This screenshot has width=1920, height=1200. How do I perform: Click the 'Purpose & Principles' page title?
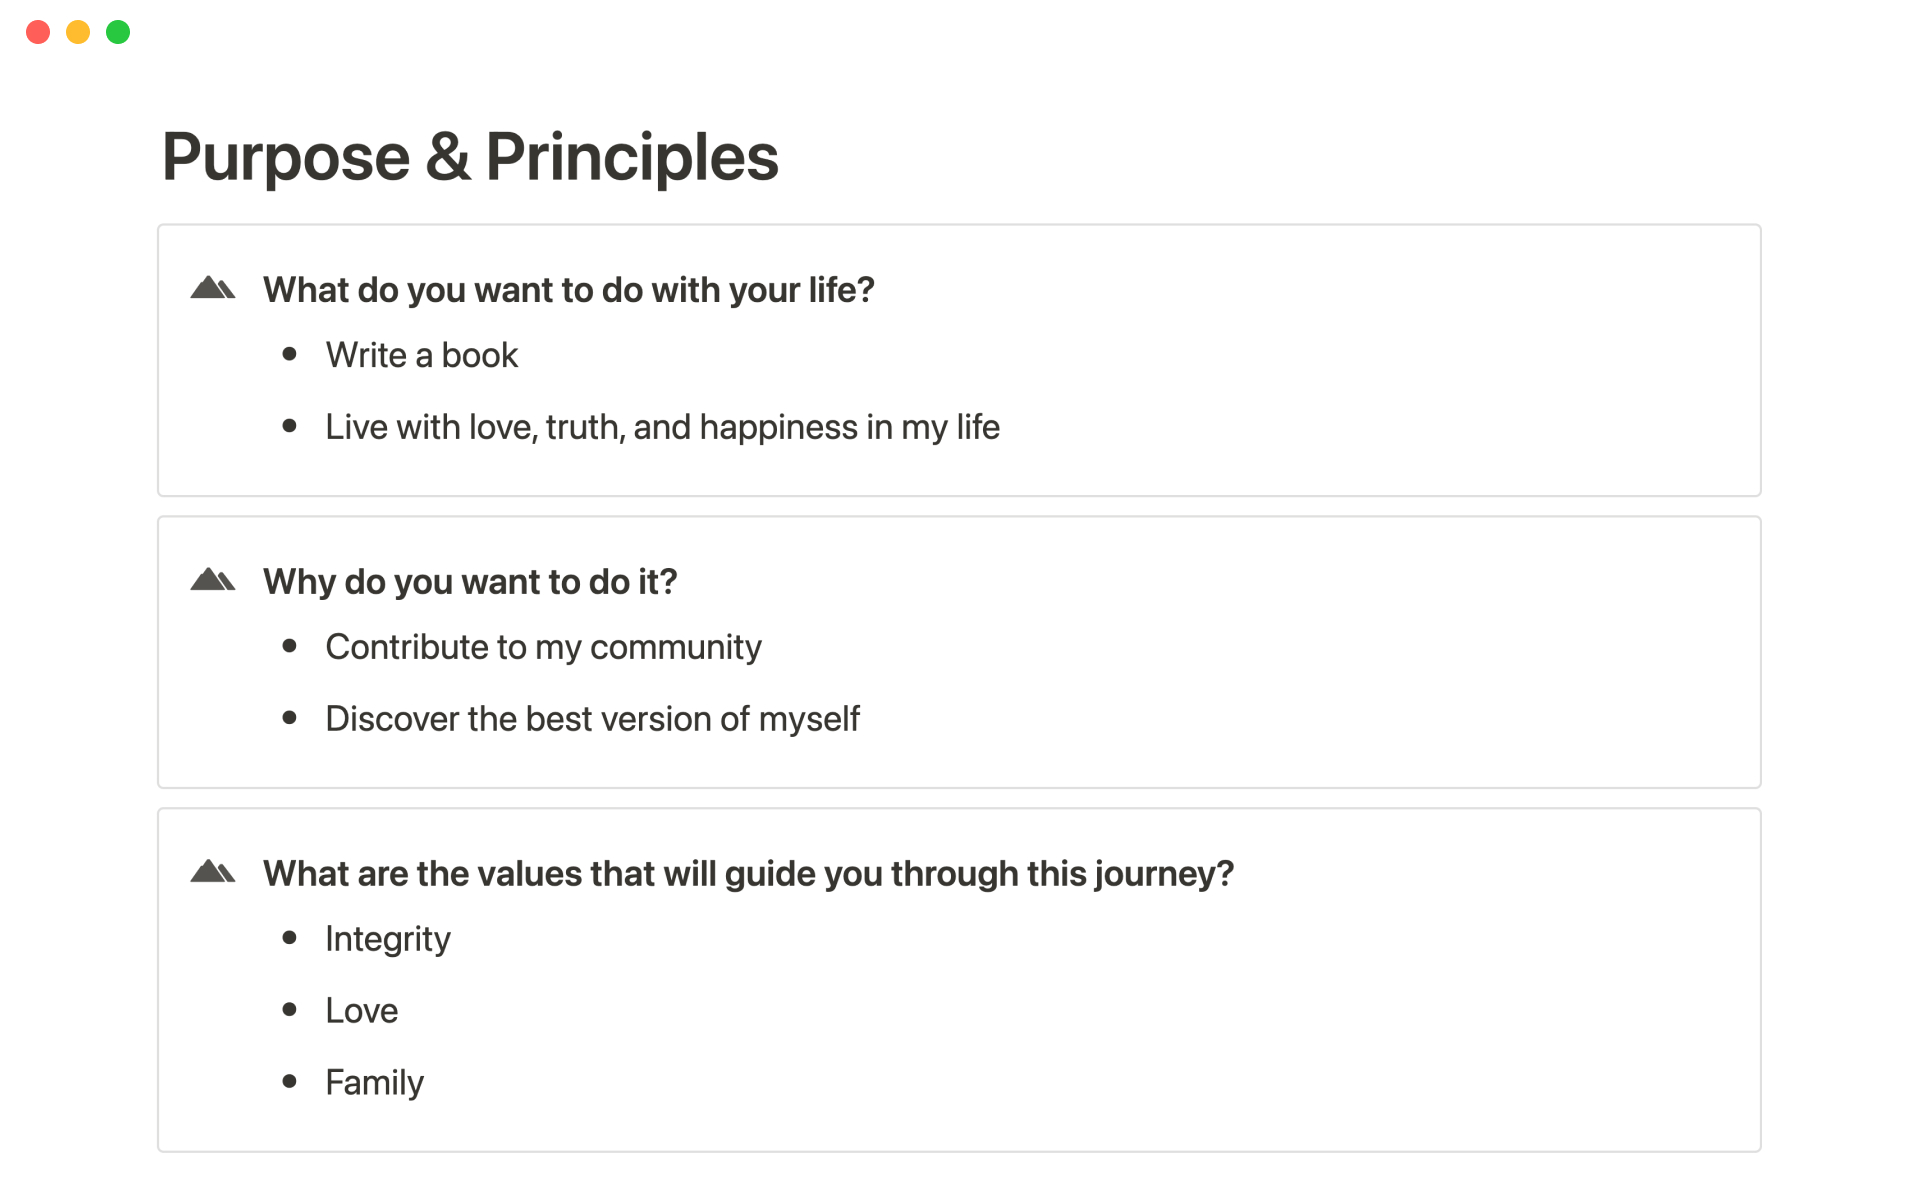click(x=470, y=157)
